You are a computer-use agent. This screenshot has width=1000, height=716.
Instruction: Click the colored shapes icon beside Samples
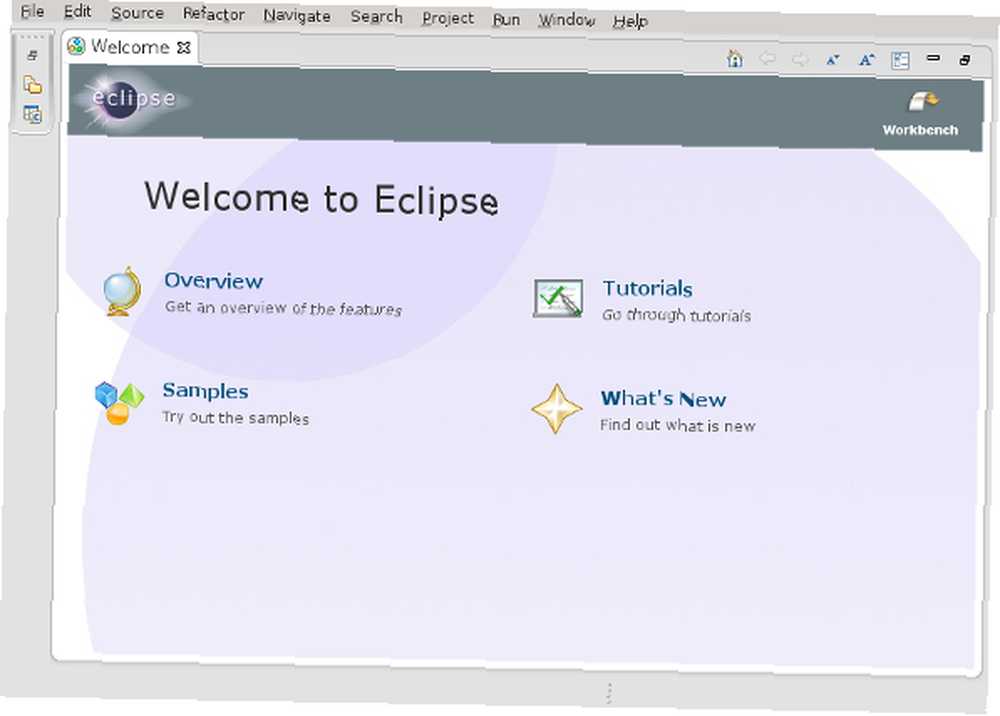119,402
